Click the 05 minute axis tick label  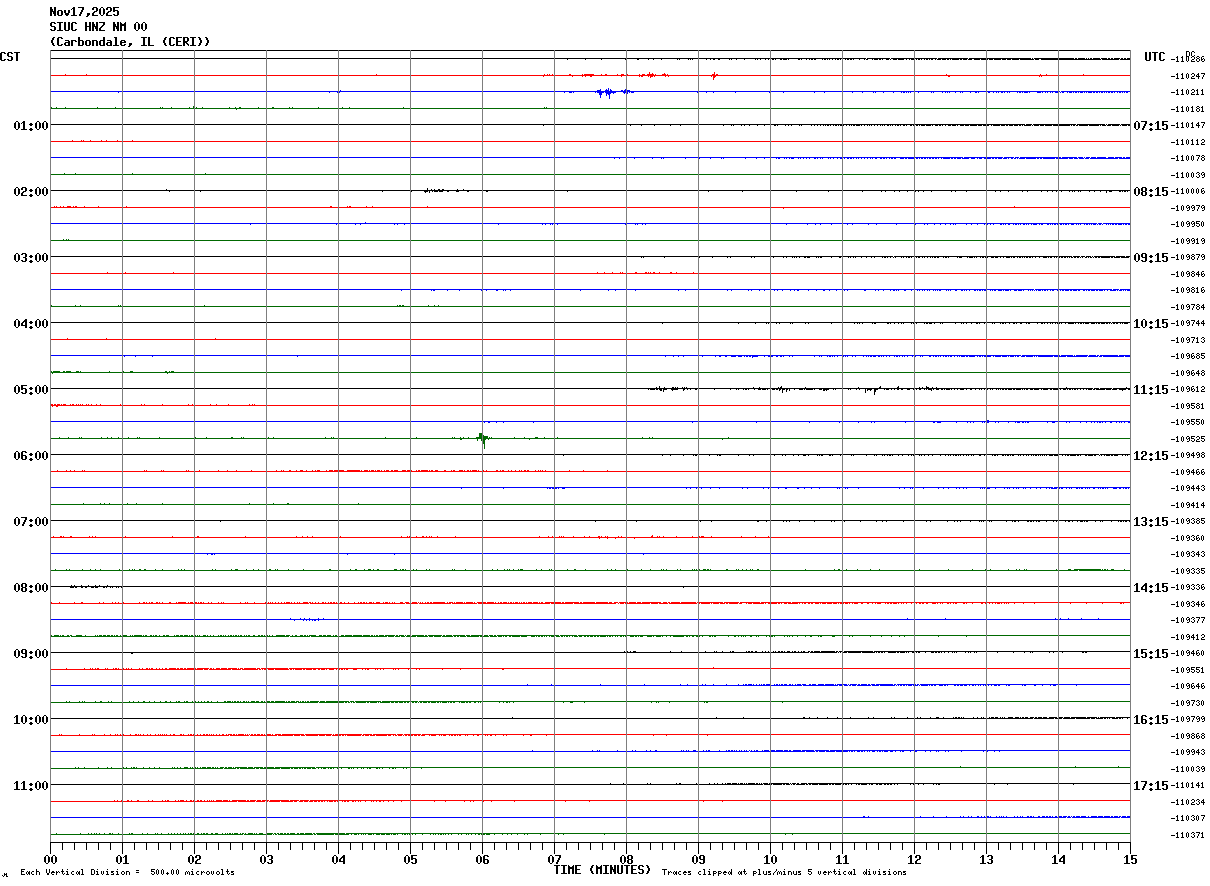point(411,859)
